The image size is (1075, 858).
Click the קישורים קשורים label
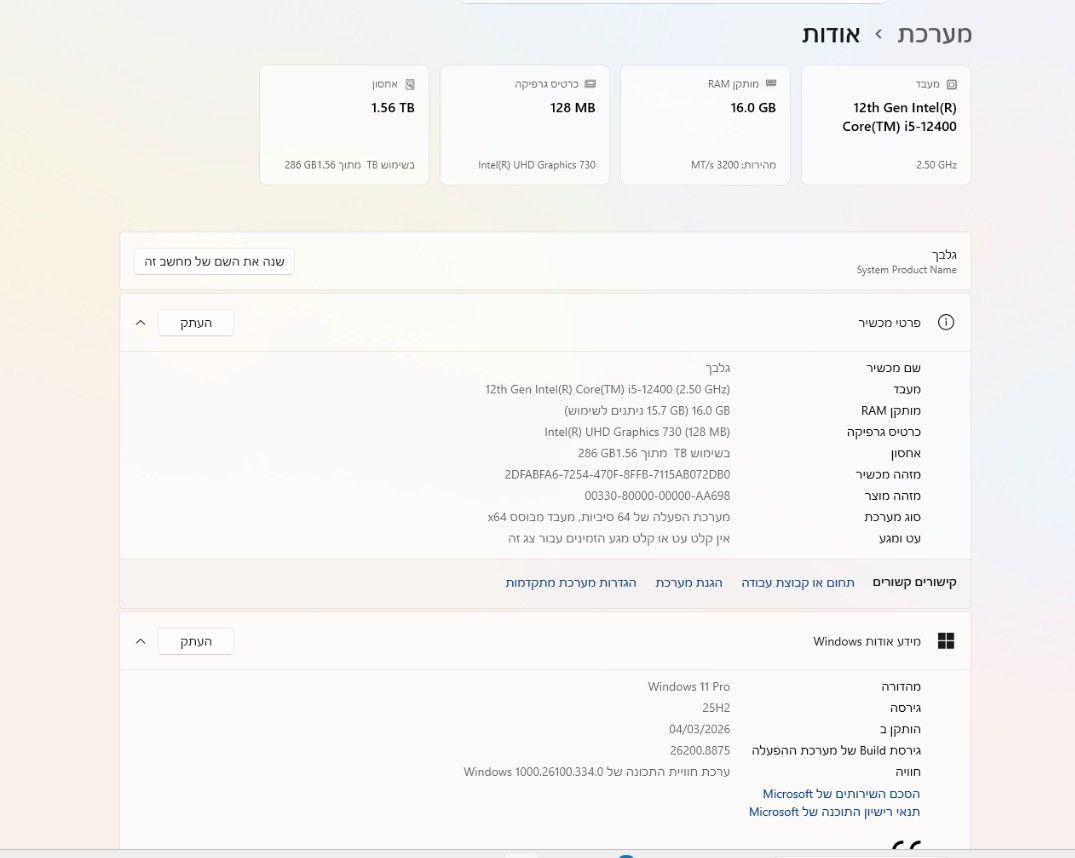[x=915, y=582]
